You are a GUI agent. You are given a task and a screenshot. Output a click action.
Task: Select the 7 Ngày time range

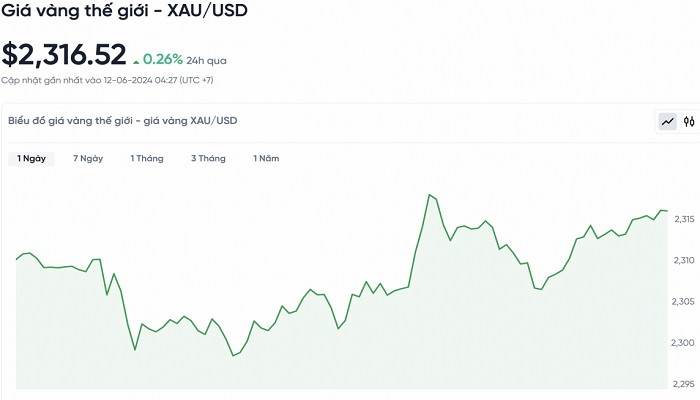[x=88, y=158]
